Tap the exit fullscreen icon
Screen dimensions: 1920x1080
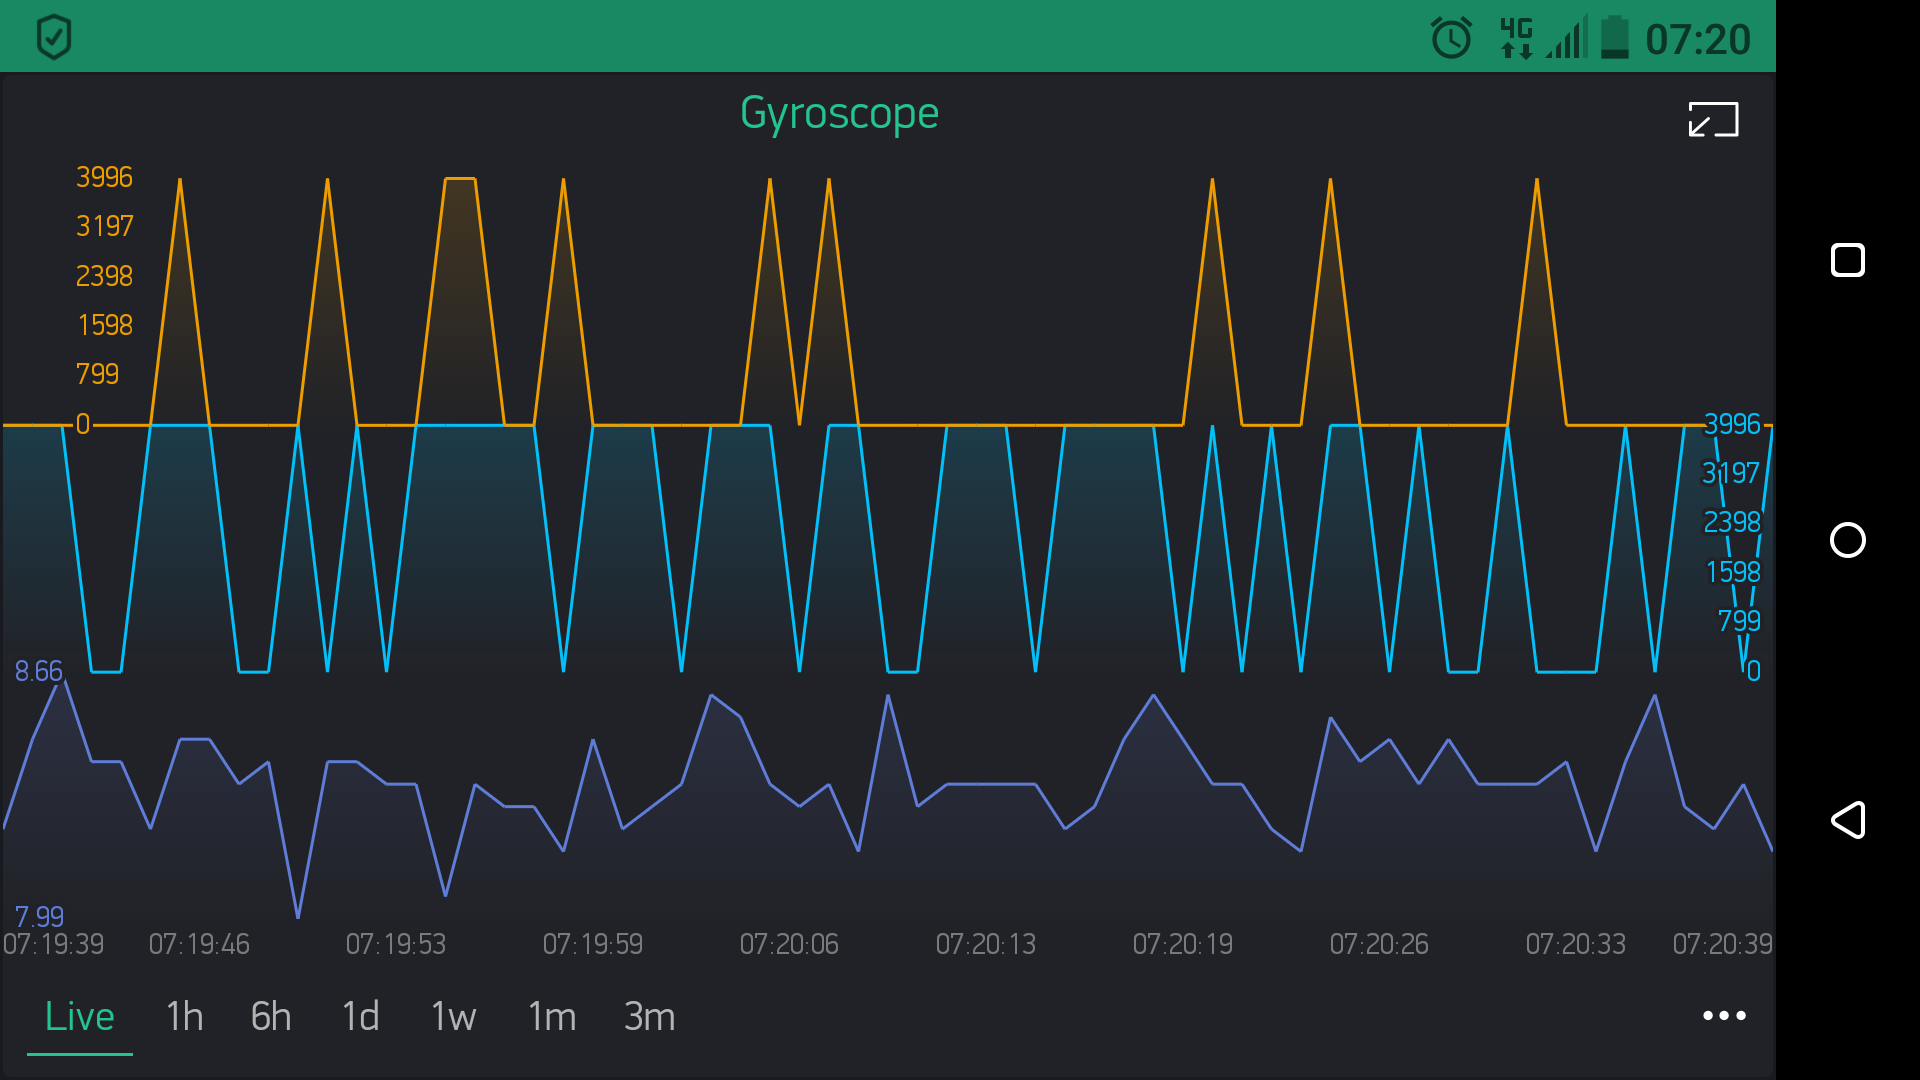(1713, 120)
